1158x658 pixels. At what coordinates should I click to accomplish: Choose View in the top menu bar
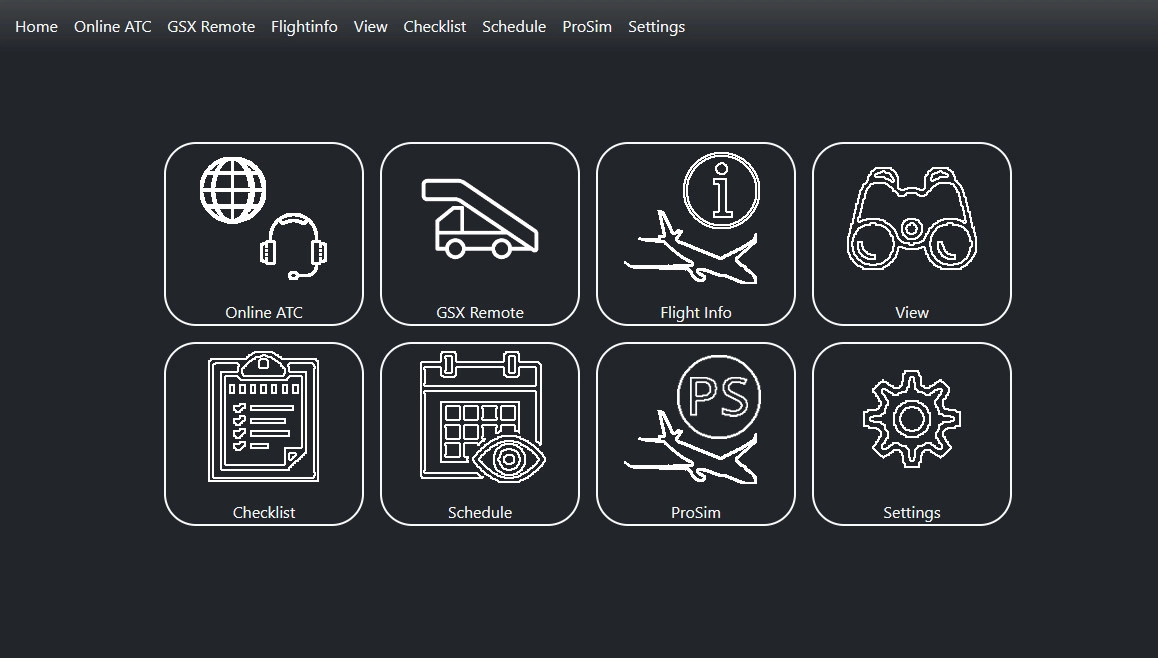pyautogui.click(x=371, y=27)
